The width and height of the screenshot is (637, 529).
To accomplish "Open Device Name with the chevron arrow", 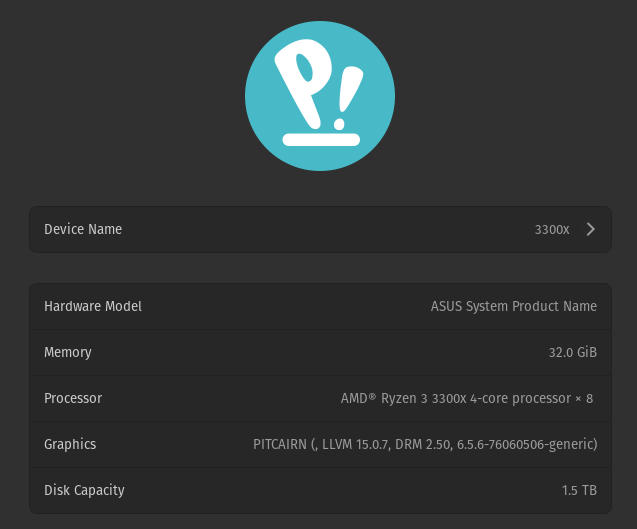I will 590,229.
